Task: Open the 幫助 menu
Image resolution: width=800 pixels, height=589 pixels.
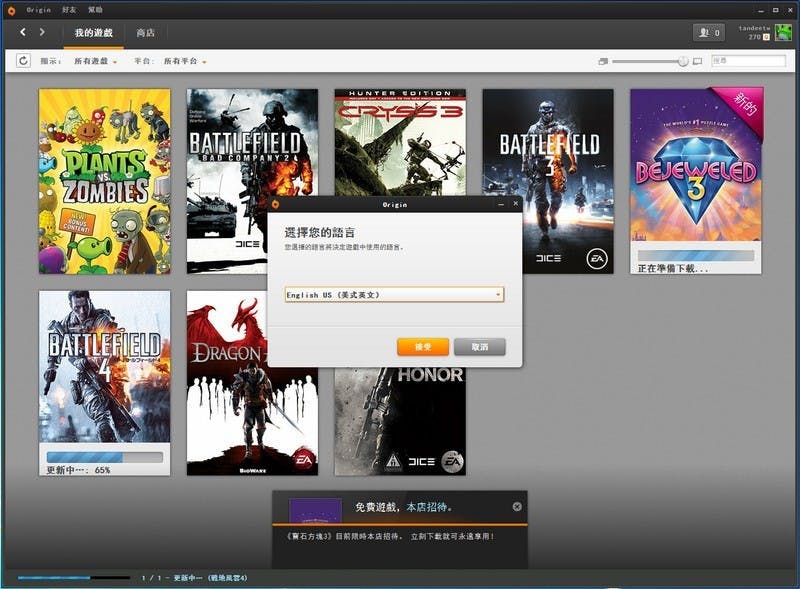Action: [95, 9]
